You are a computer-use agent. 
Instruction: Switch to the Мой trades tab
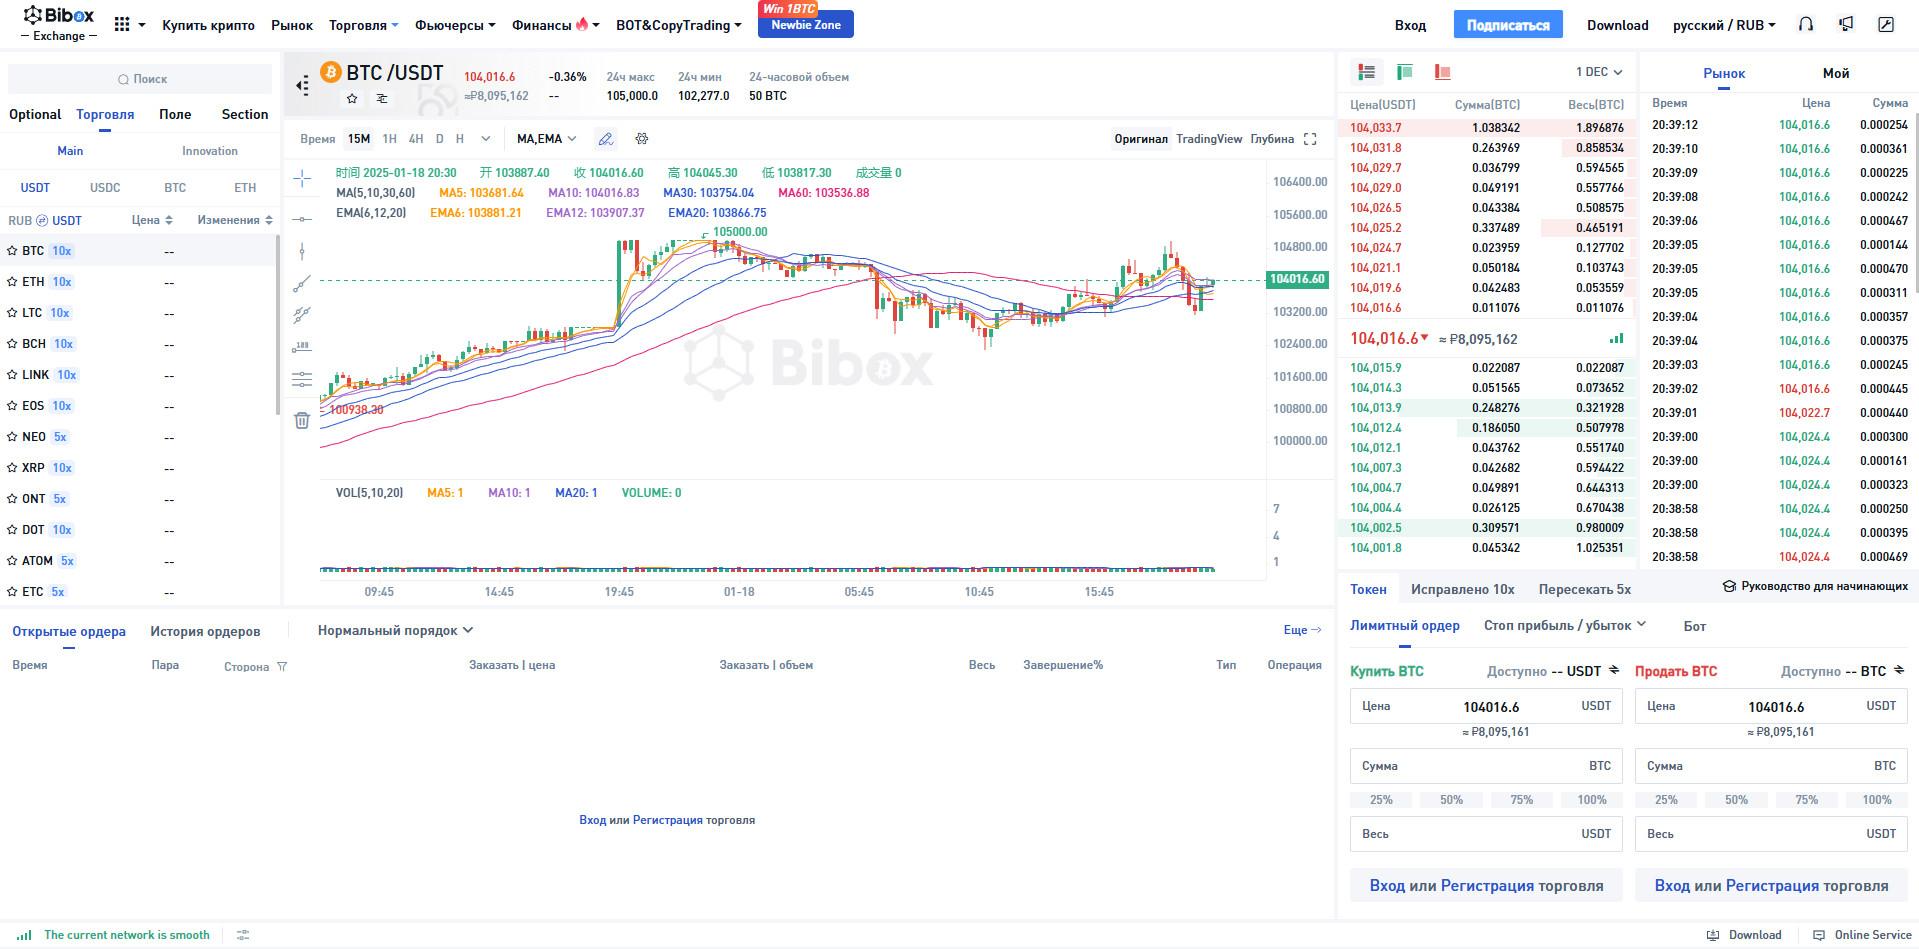1836,73
